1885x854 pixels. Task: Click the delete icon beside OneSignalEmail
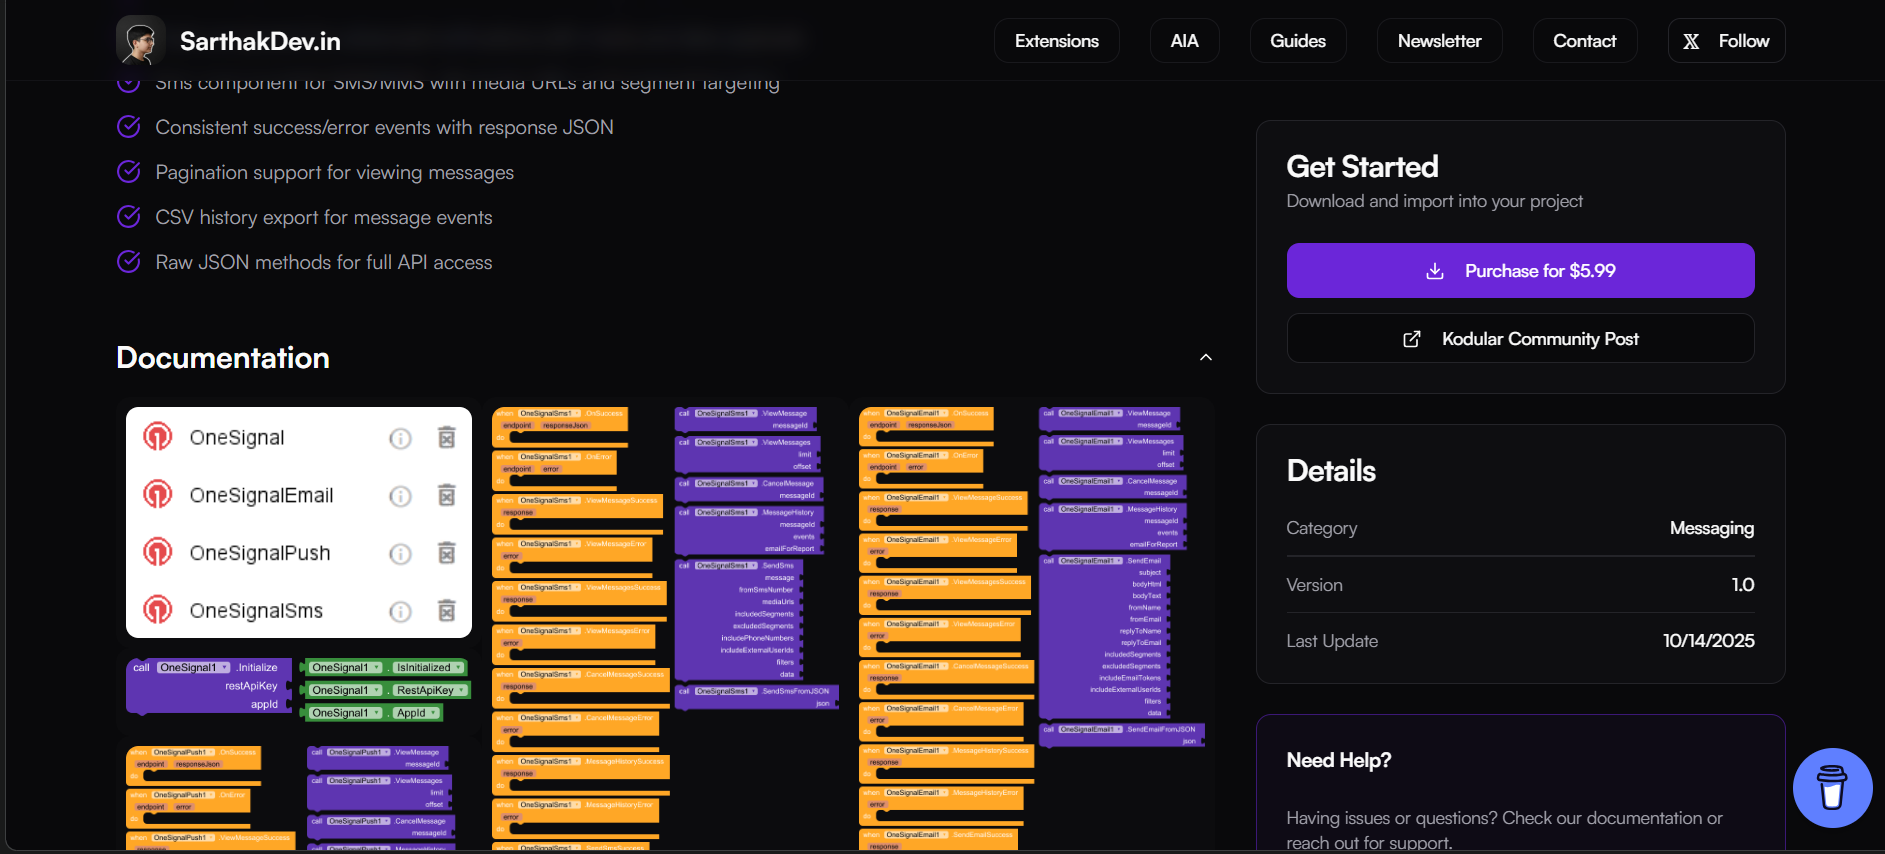coord(447,496)
